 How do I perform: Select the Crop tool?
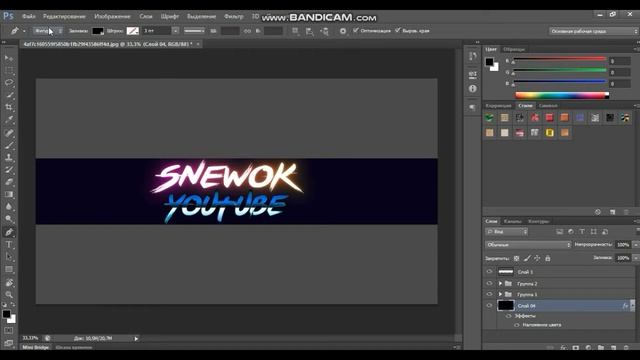pos(9,107)
